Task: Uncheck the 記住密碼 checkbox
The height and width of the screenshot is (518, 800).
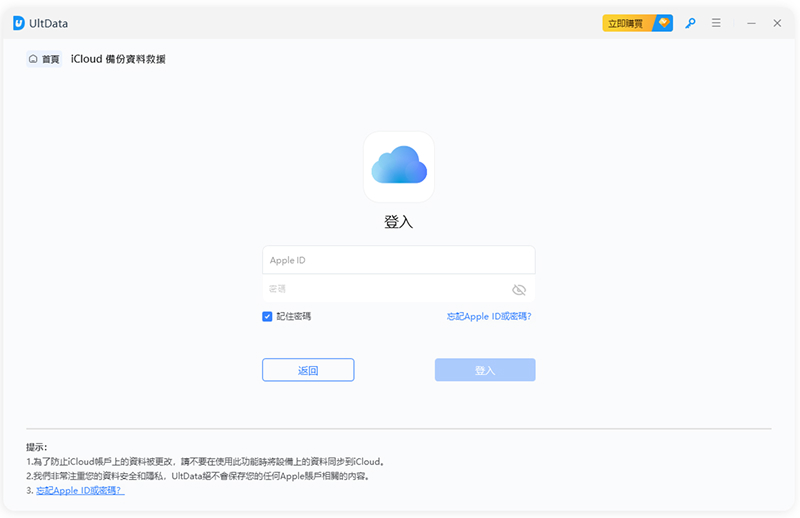Action: [x=267, y=316]
